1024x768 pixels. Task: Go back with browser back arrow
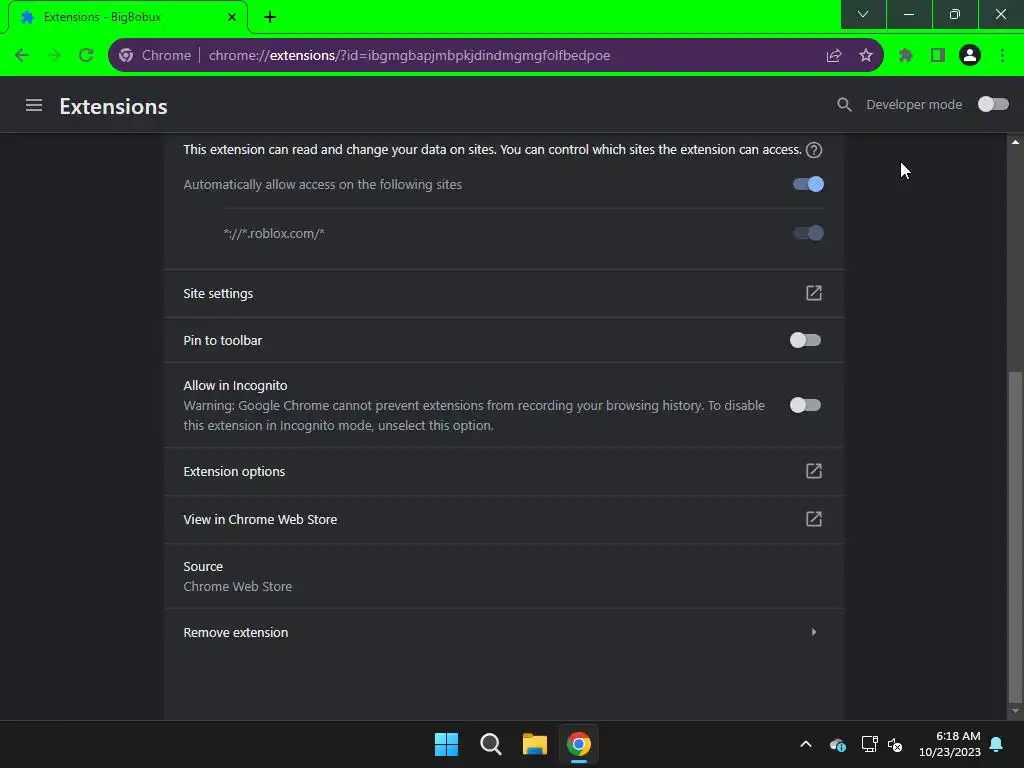22,56
